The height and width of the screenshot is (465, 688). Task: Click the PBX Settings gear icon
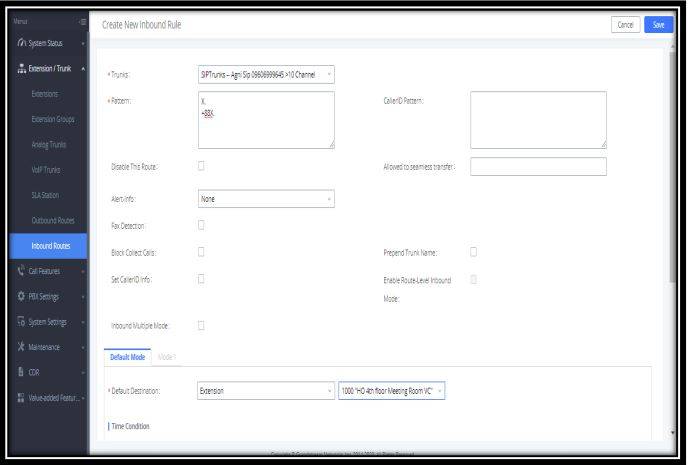[21, 296]
